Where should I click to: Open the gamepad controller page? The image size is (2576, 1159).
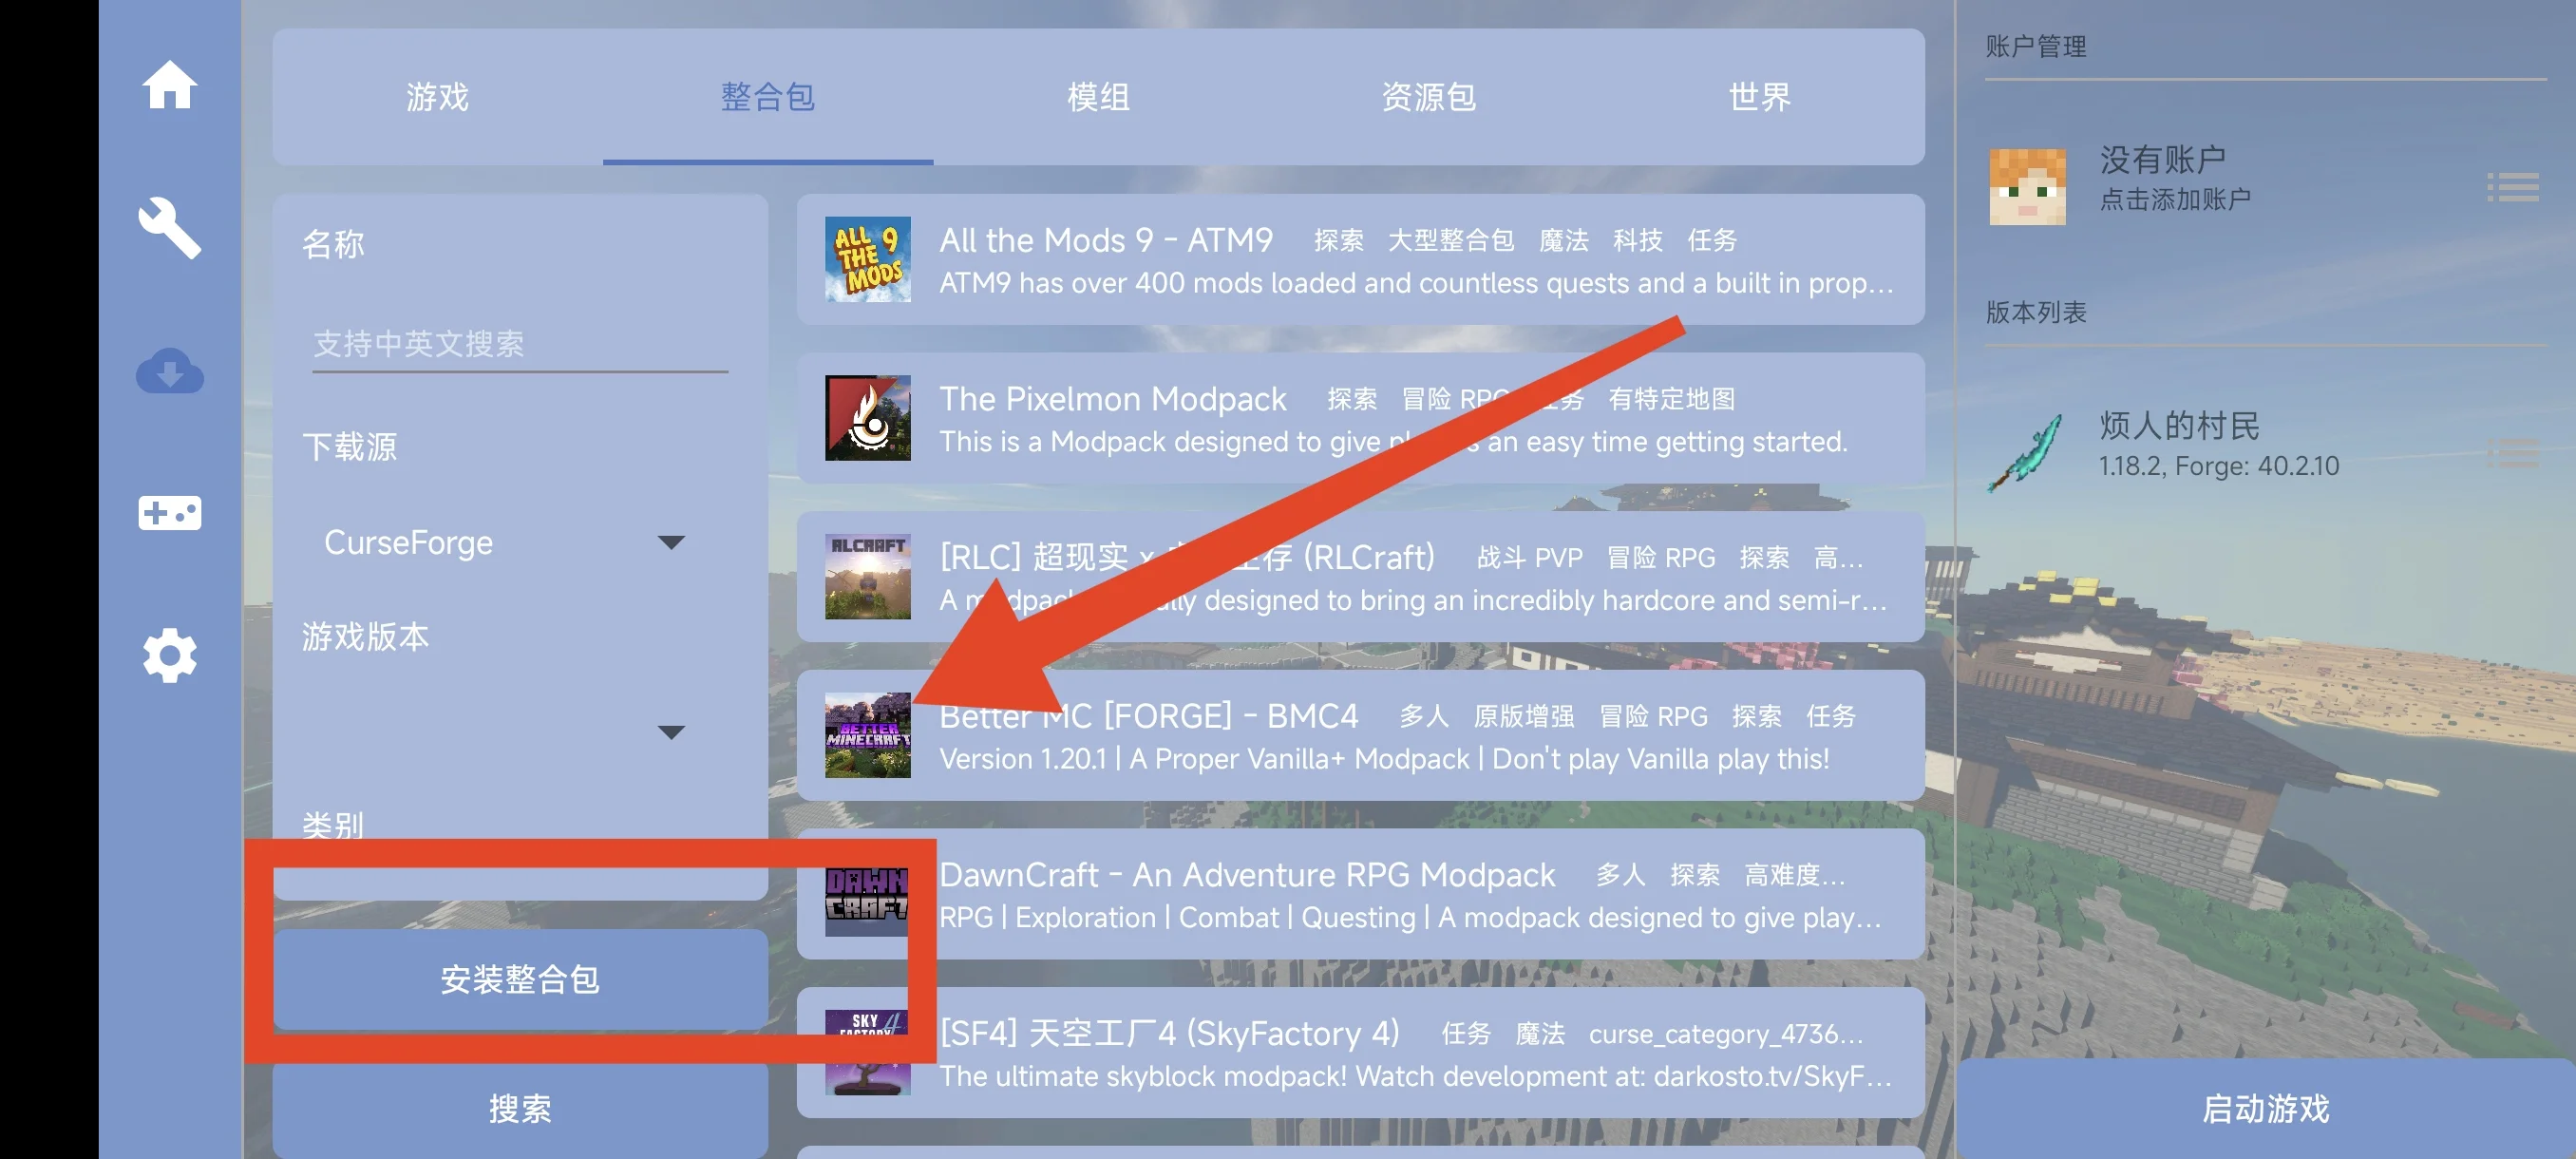169,513
